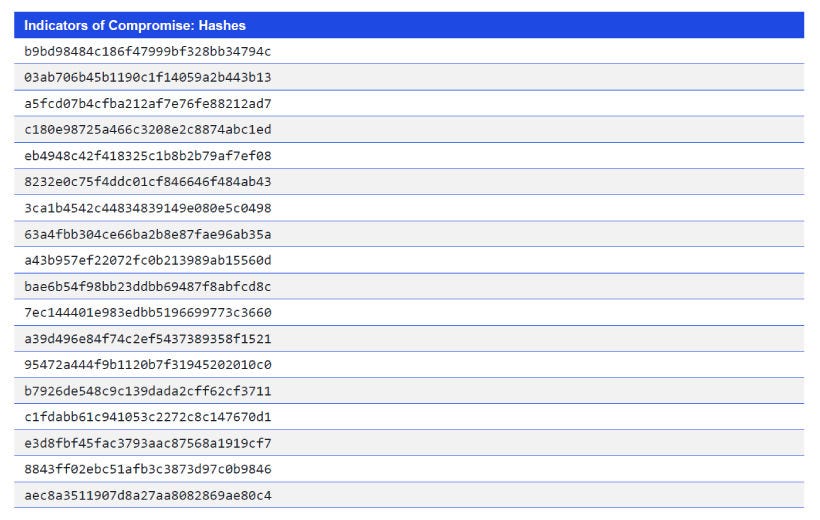Viewport: 820px width, 520px height.
Task: Click hash a43b957ef22072fc0b213989ab15560d
Action: [x=147, y=261]
